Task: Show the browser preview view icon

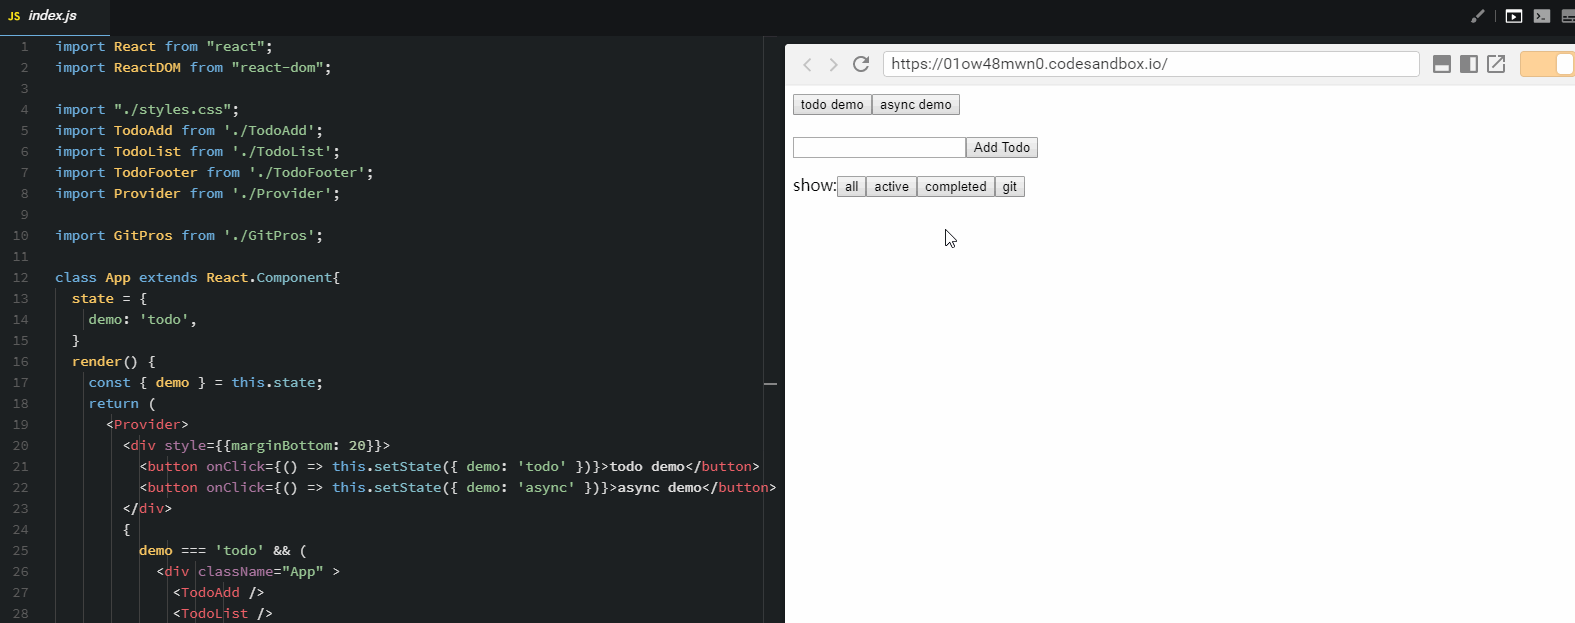Action: (1514, 16)
